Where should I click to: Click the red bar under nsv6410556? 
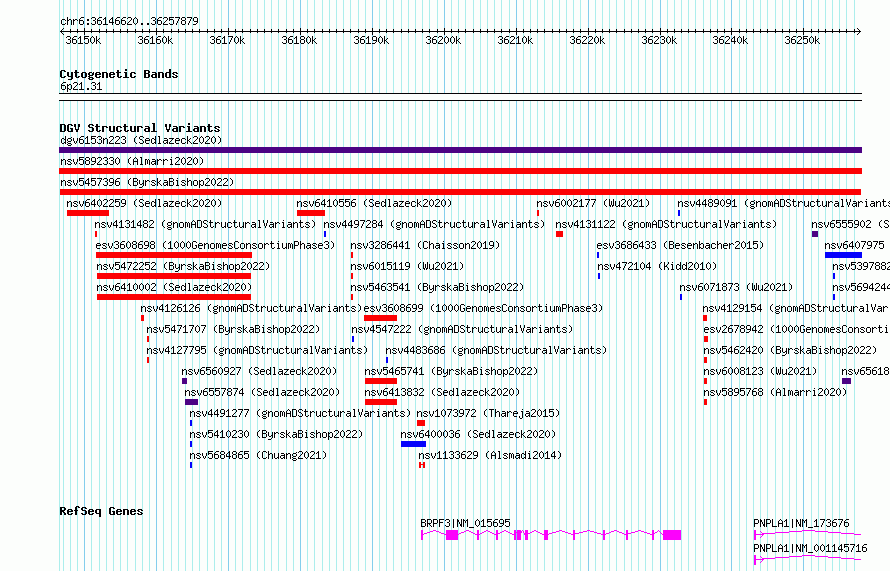tap(310, 213)
